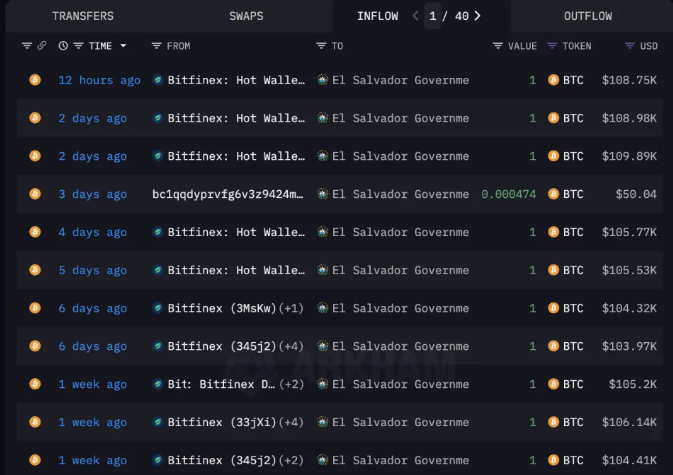Click Bitfinex leaf icon in $109.89K row
Viewport: 673px width, 475px height.
coord(158,156)
